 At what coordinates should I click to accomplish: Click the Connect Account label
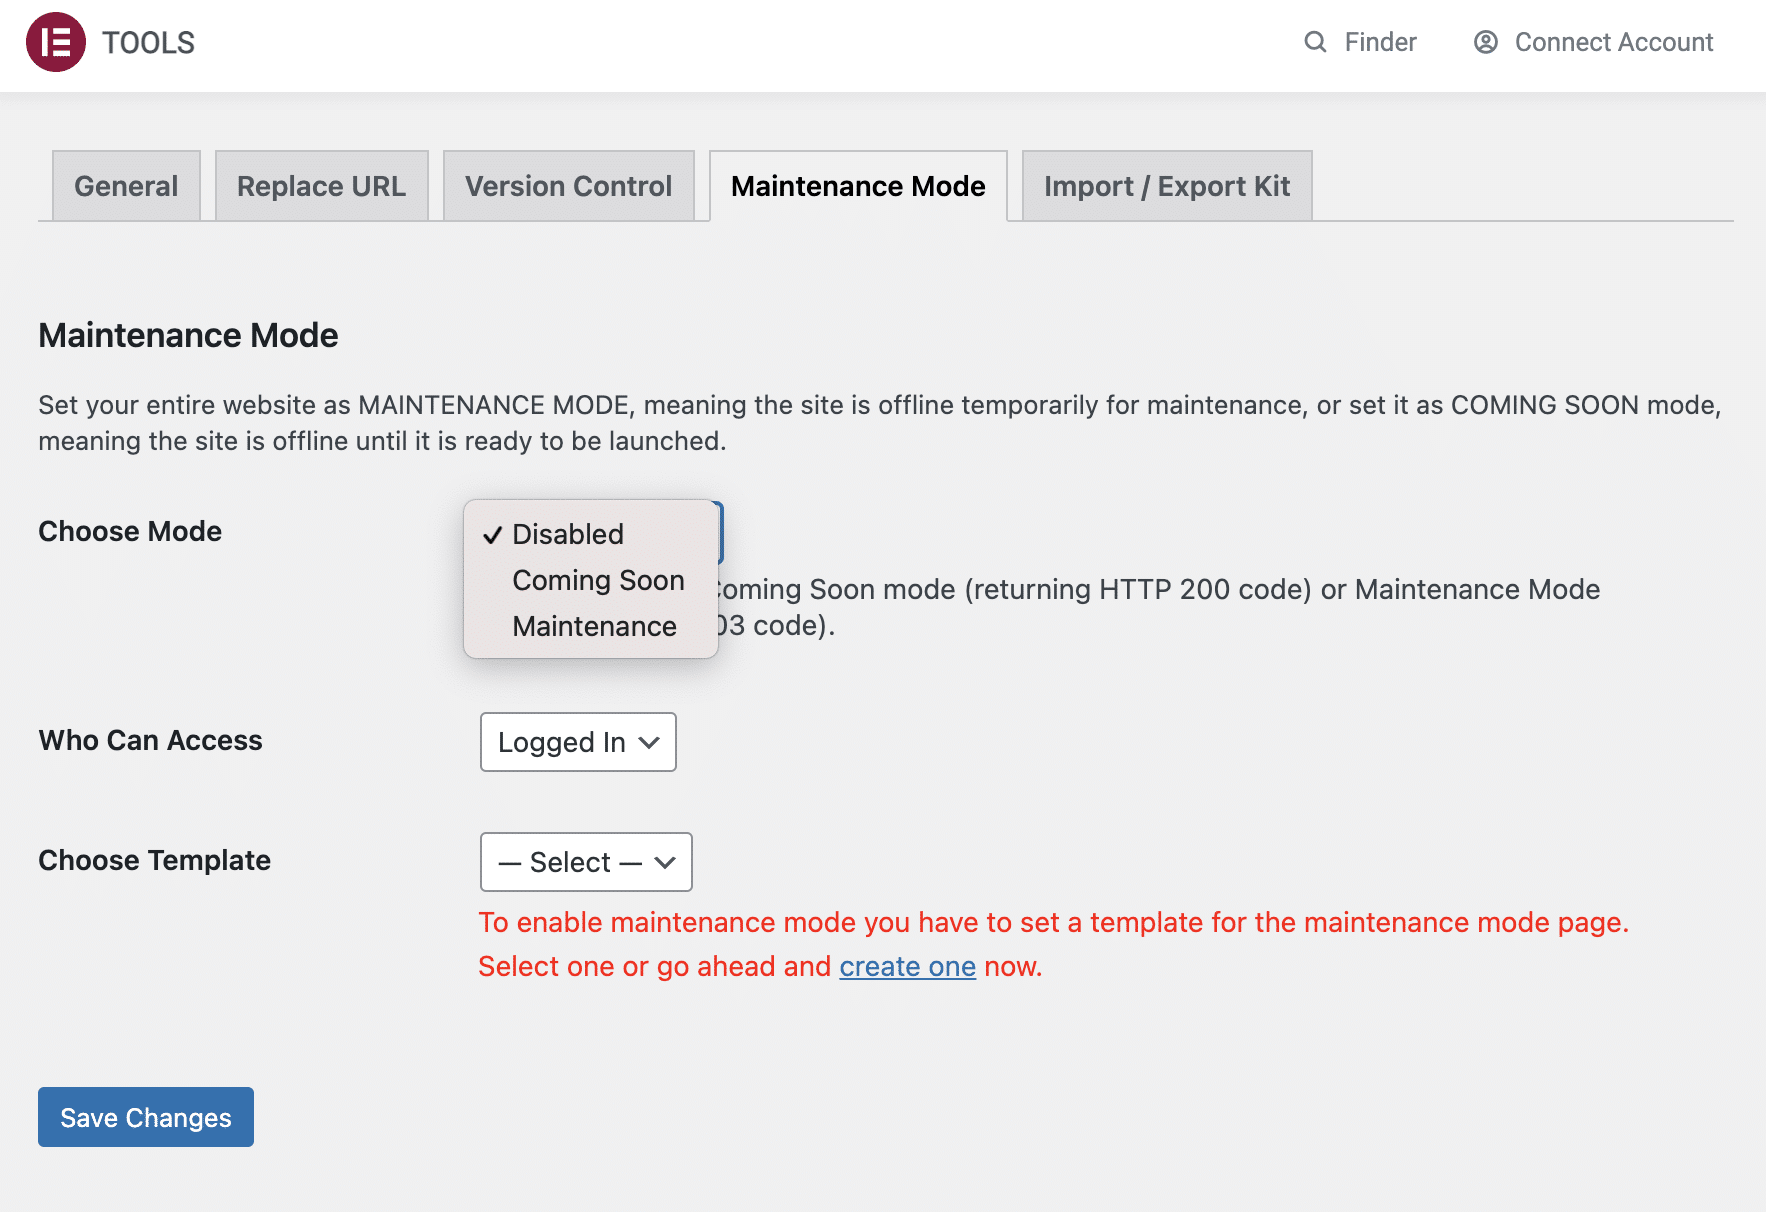point(1613,42)
